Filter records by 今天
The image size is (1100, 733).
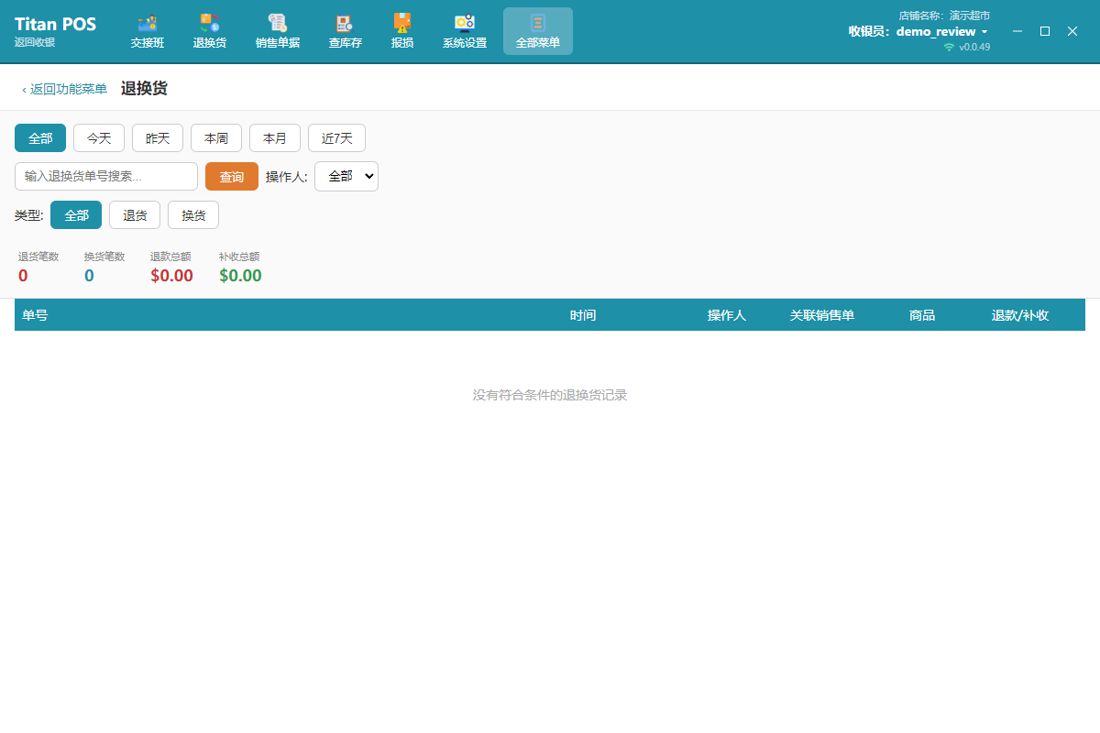coord(99,138)
